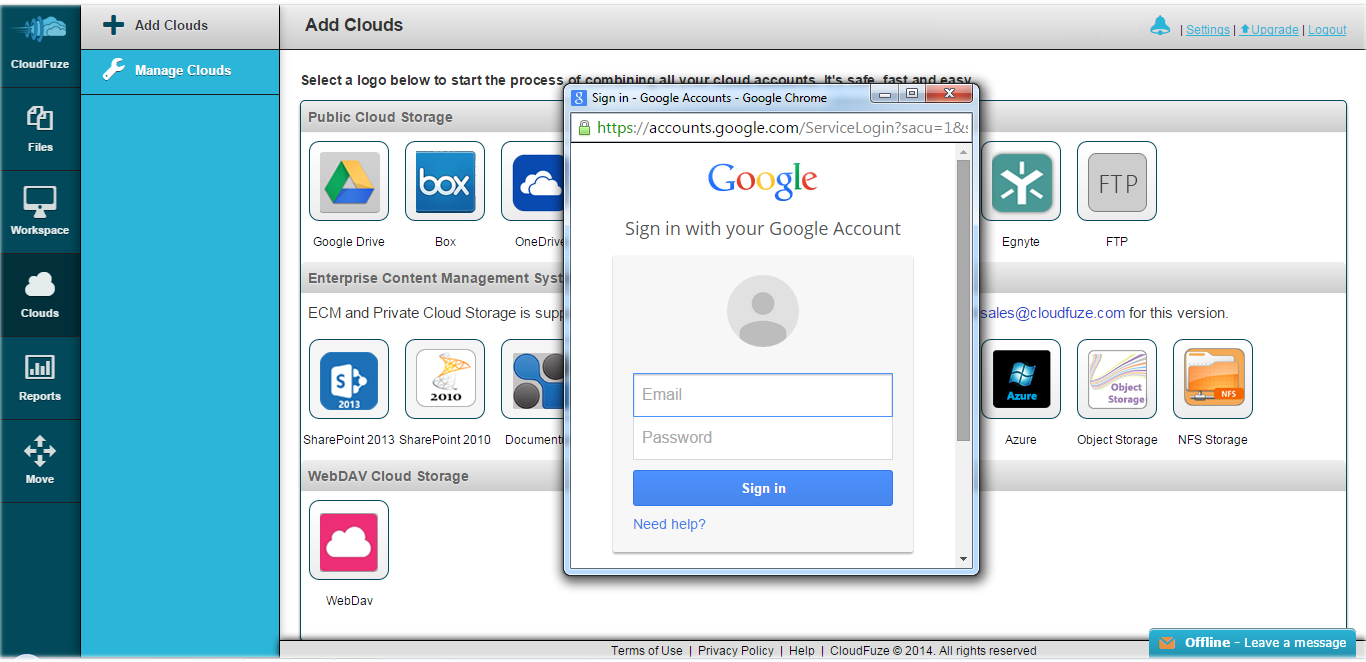The width and height of the screenshot is (1366, 662).
Task: Click the Password input field
Action: [x=763, y=438]
